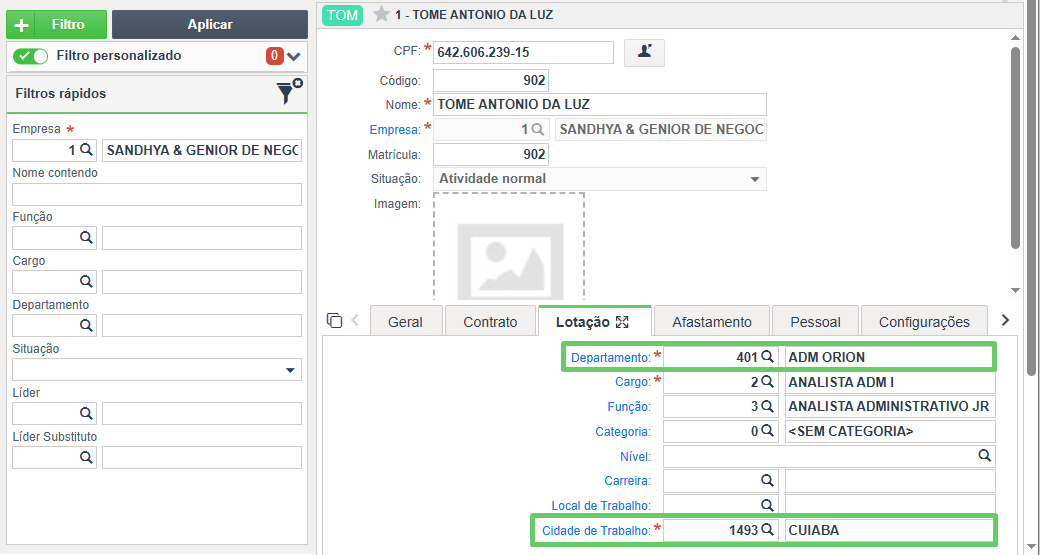Click the ANALISTA ADMINISTRATIVO JR field
Image resolution: width=1040 pixels, height=555 pixels.
coord(890,406)
